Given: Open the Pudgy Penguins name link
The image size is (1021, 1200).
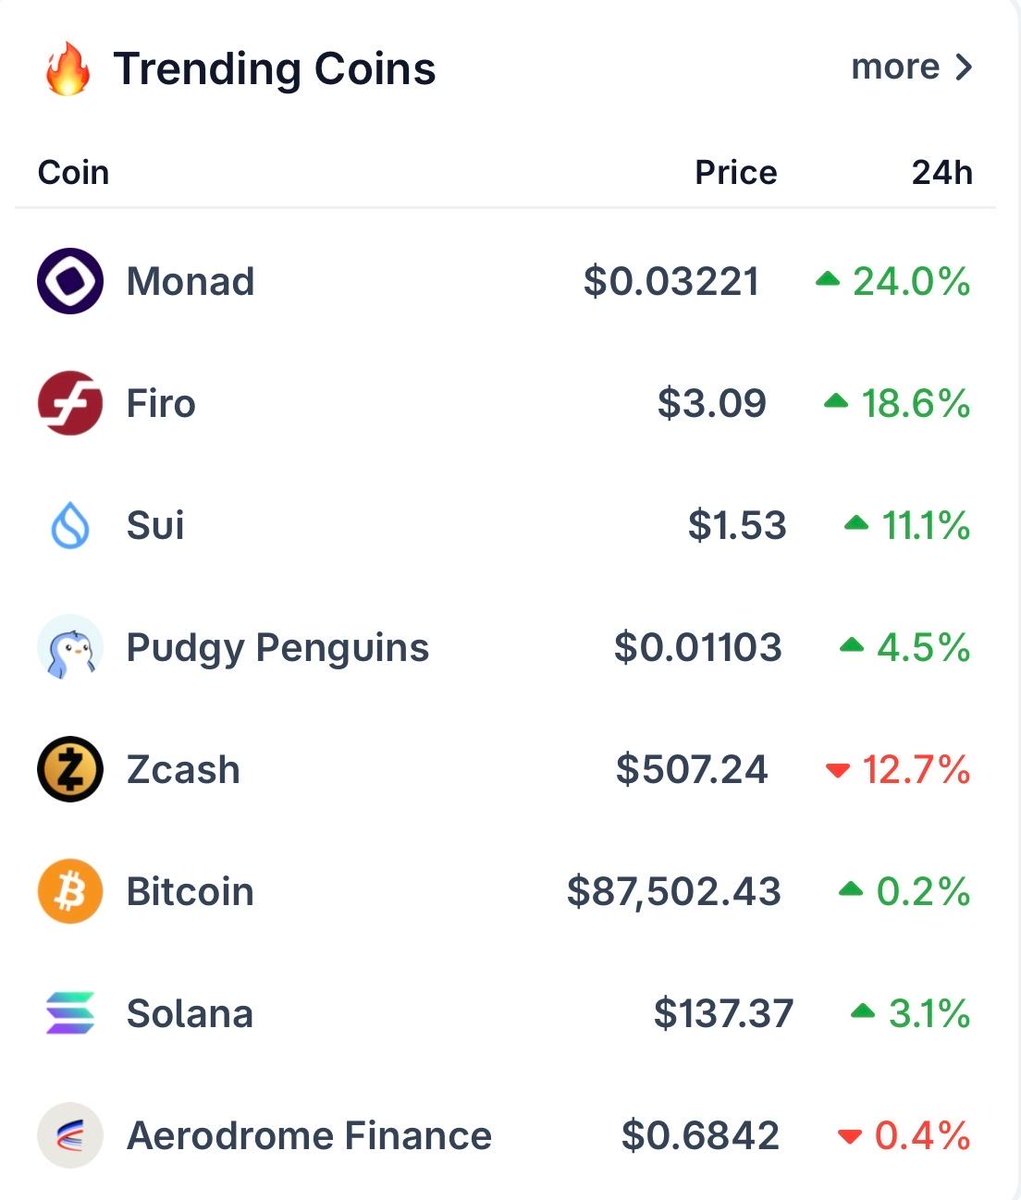Looking at the screenshot, I should point(277,648).
